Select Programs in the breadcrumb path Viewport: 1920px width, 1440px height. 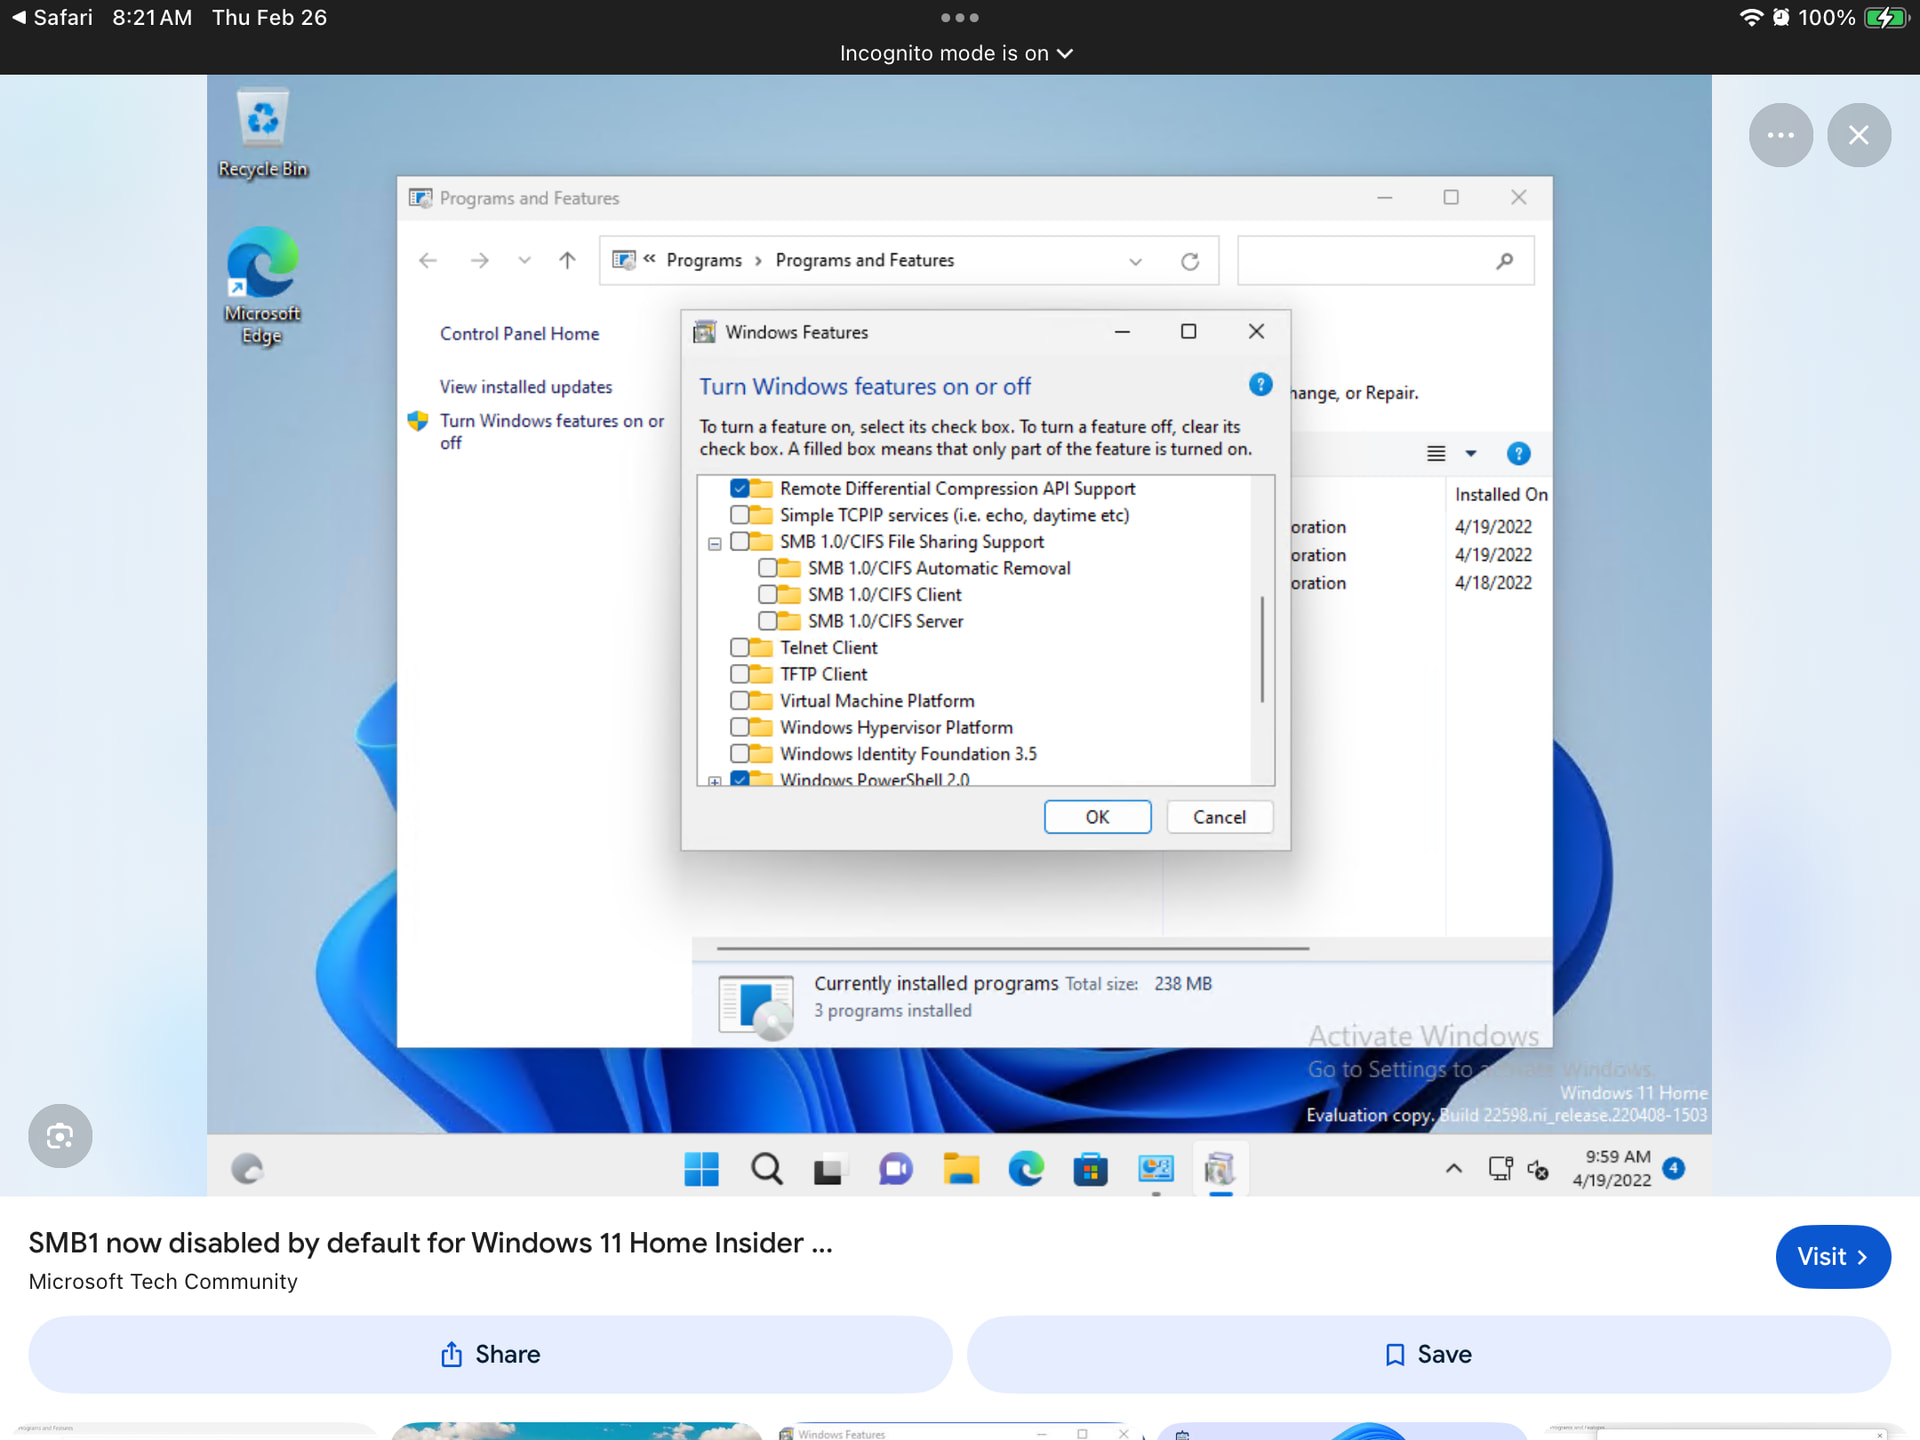pos(703,261)
